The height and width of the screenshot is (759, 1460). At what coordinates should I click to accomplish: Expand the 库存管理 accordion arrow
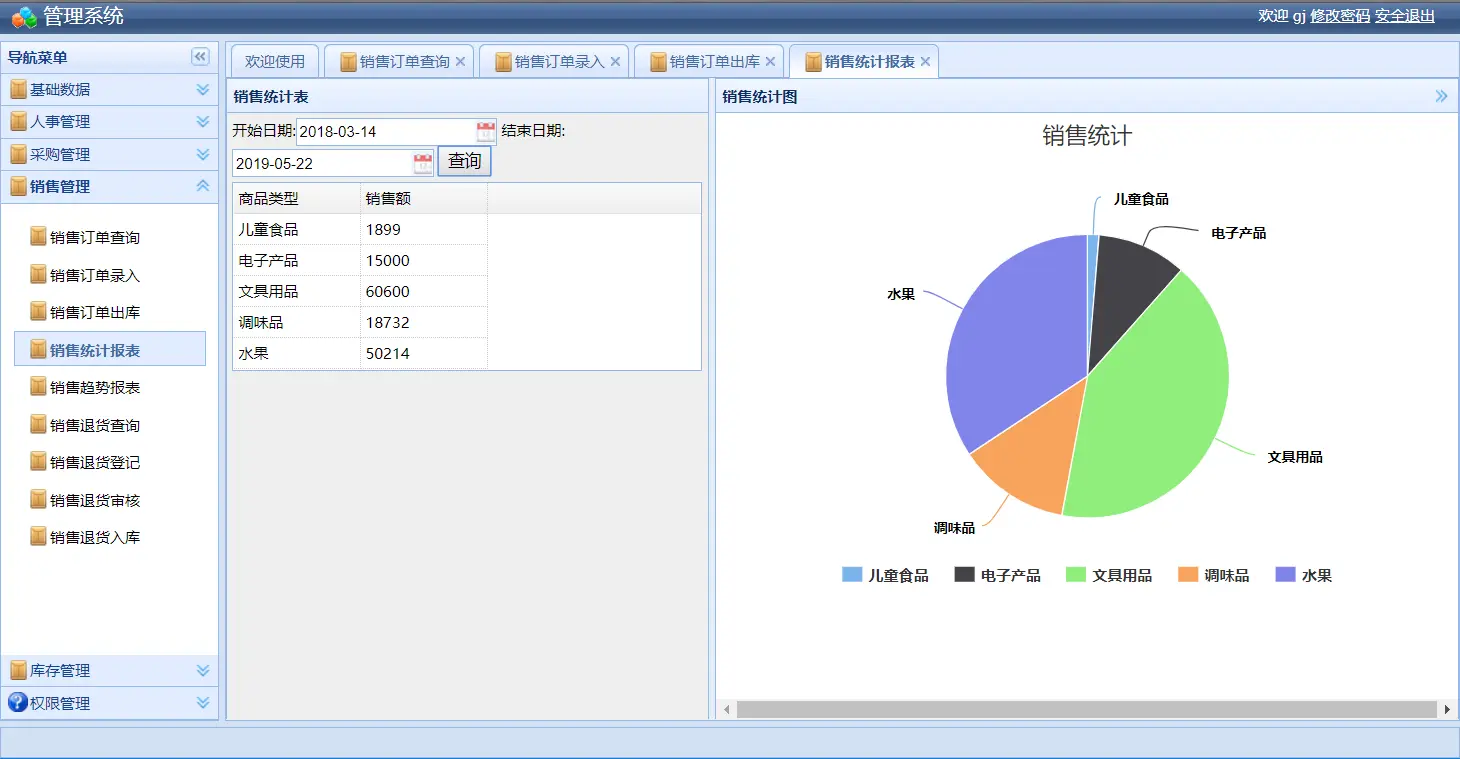click(x=203, y=671)
